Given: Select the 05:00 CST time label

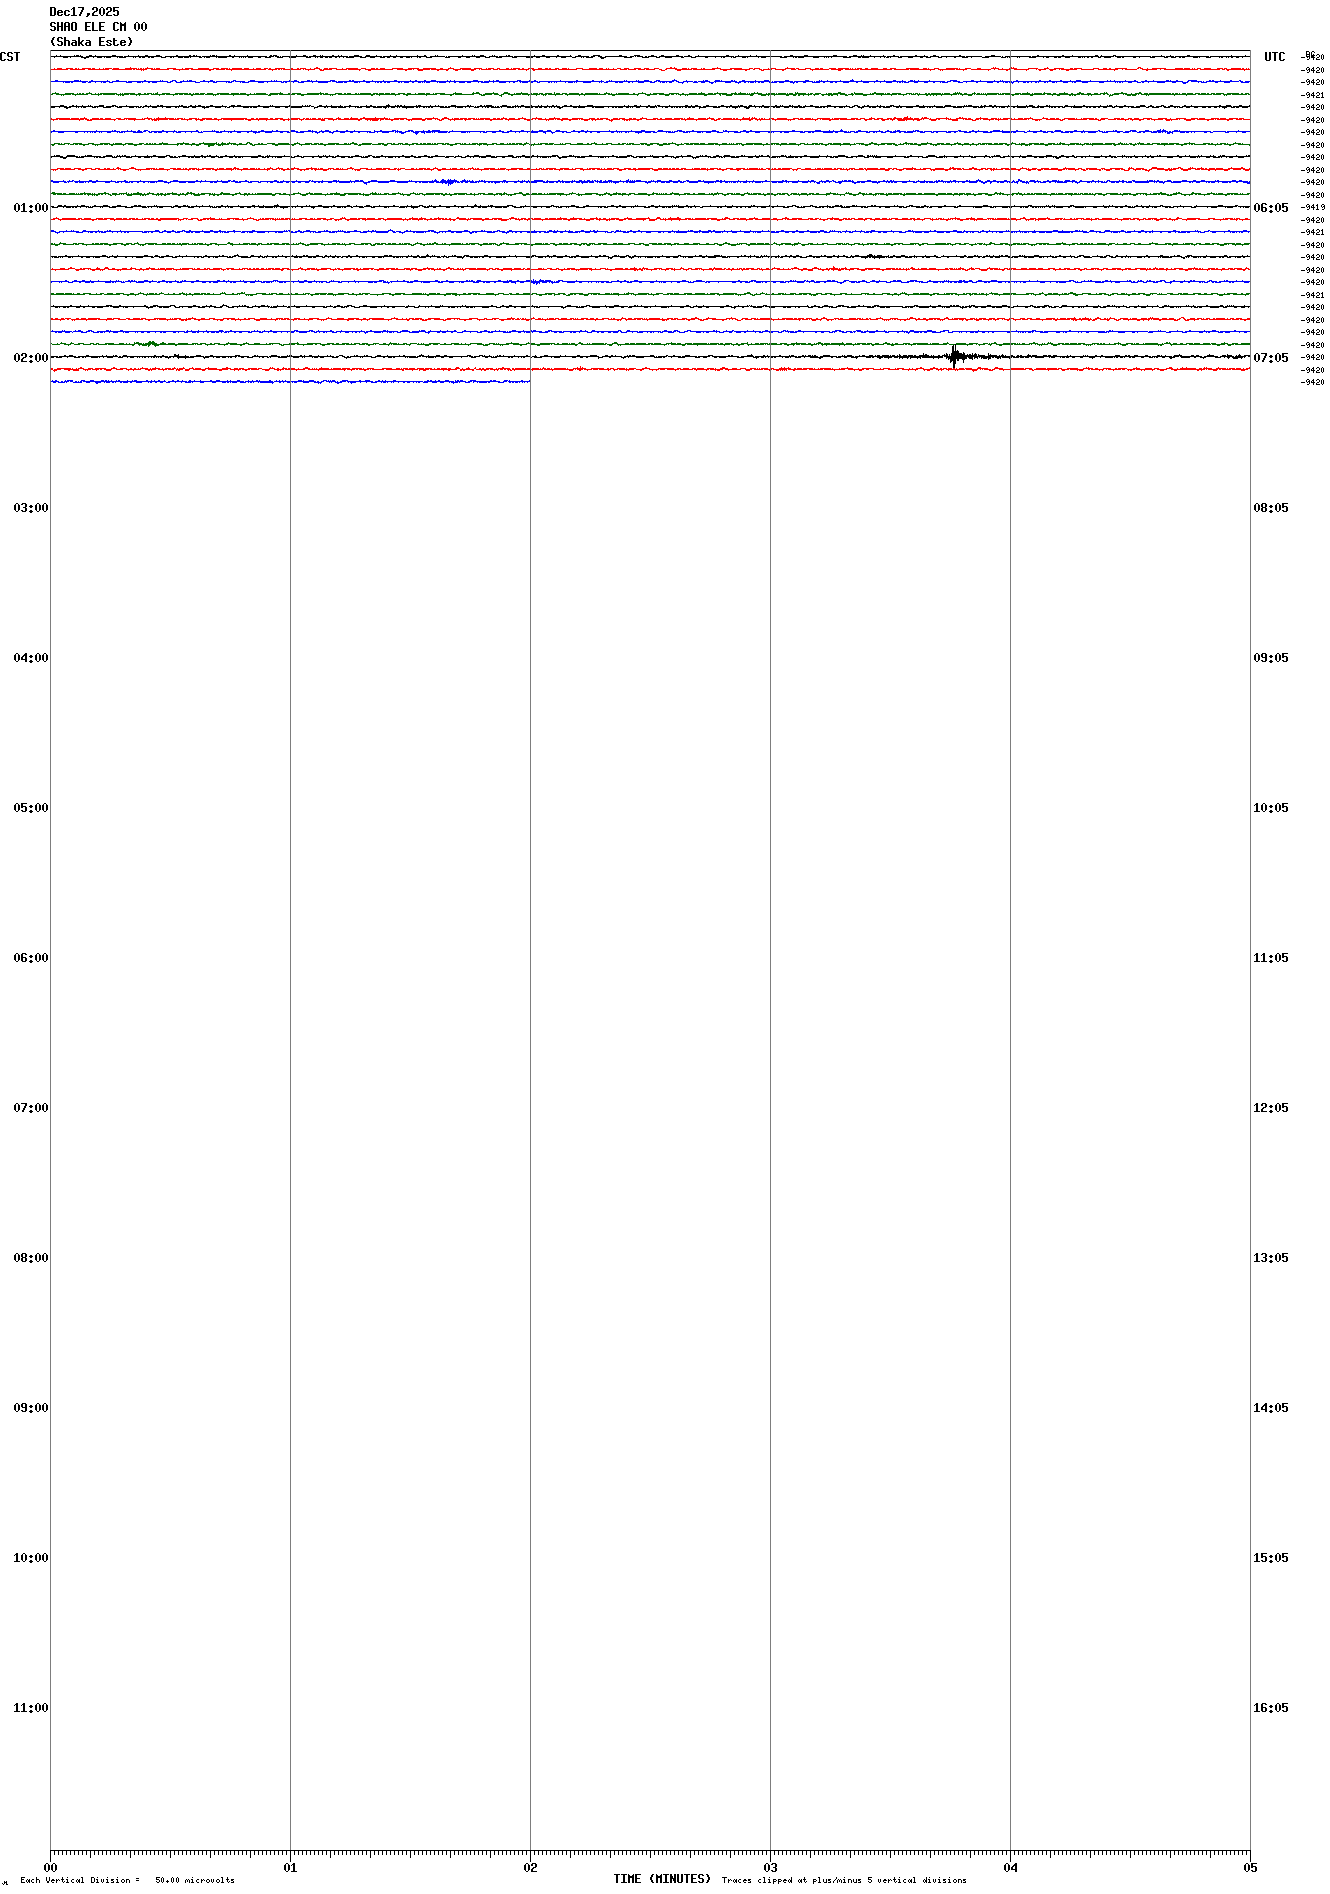Looking at the screenshot, I should click(x=30, y=808).
